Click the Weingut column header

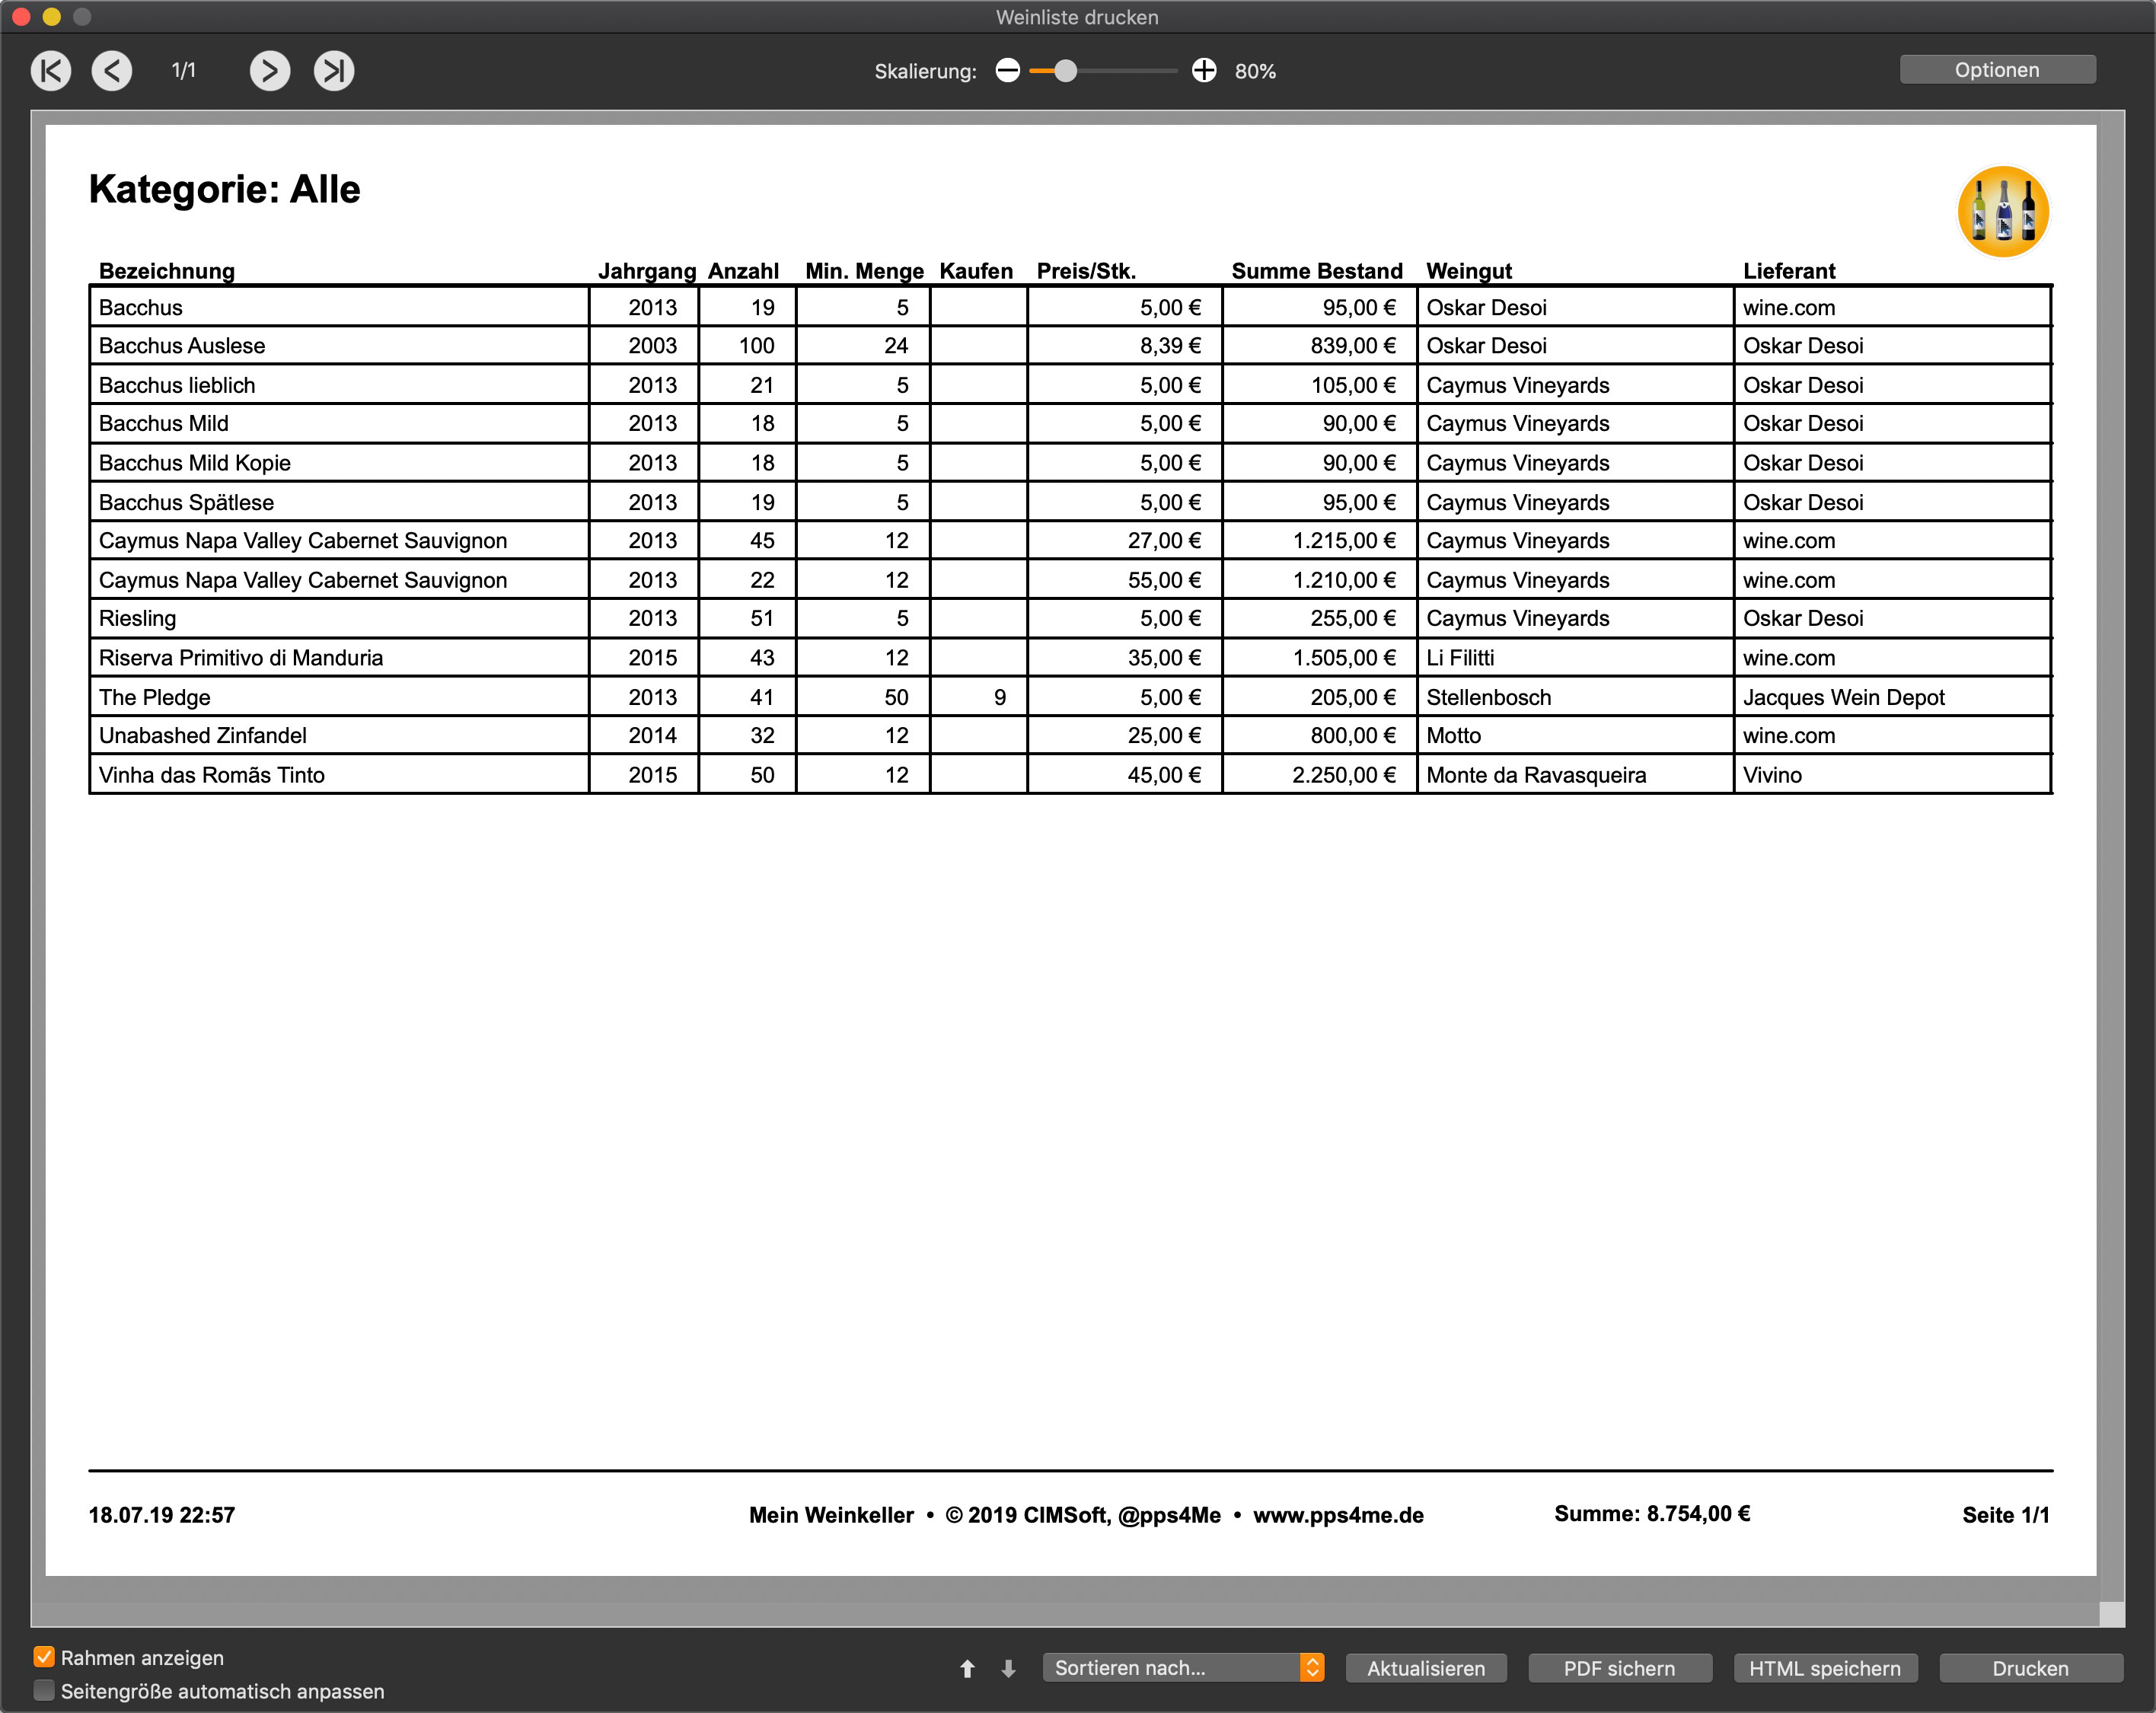[x=1469, y=271]
